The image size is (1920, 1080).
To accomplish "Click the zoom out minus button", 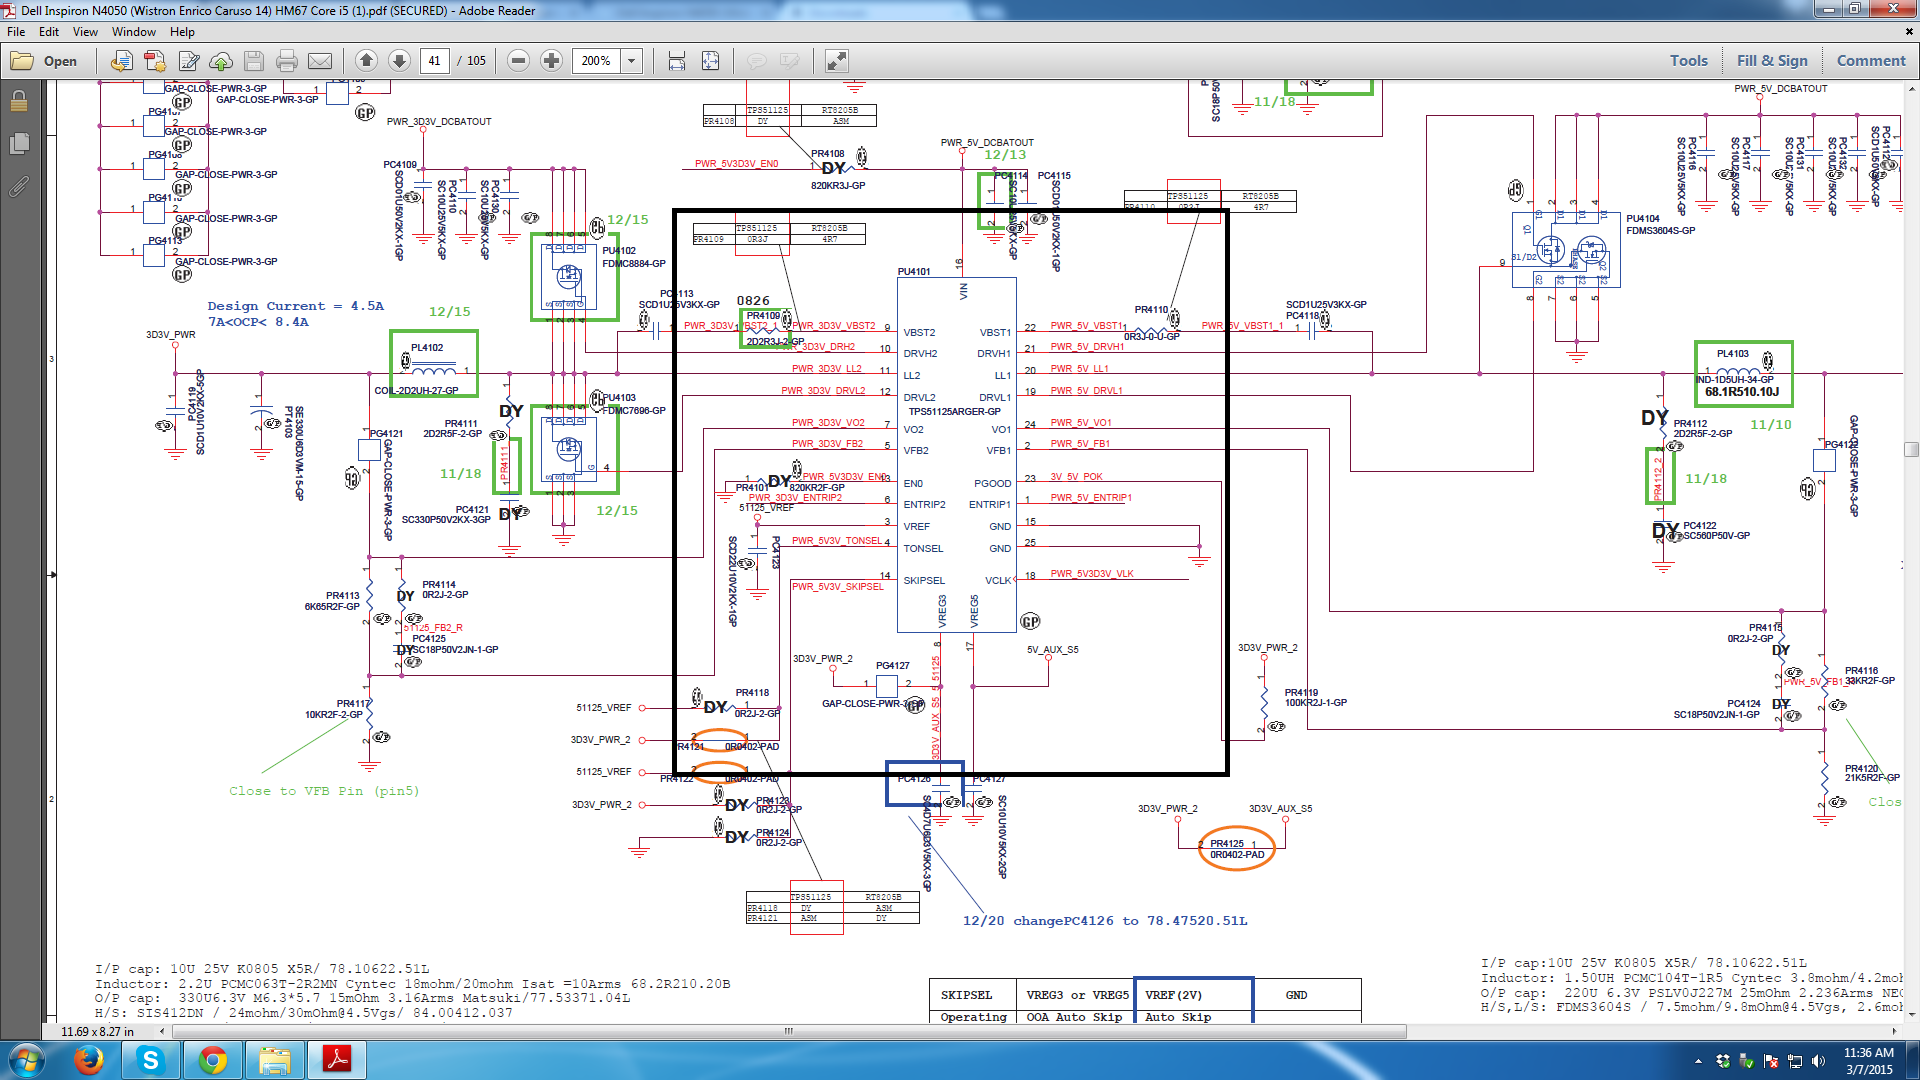I will 518,61.
